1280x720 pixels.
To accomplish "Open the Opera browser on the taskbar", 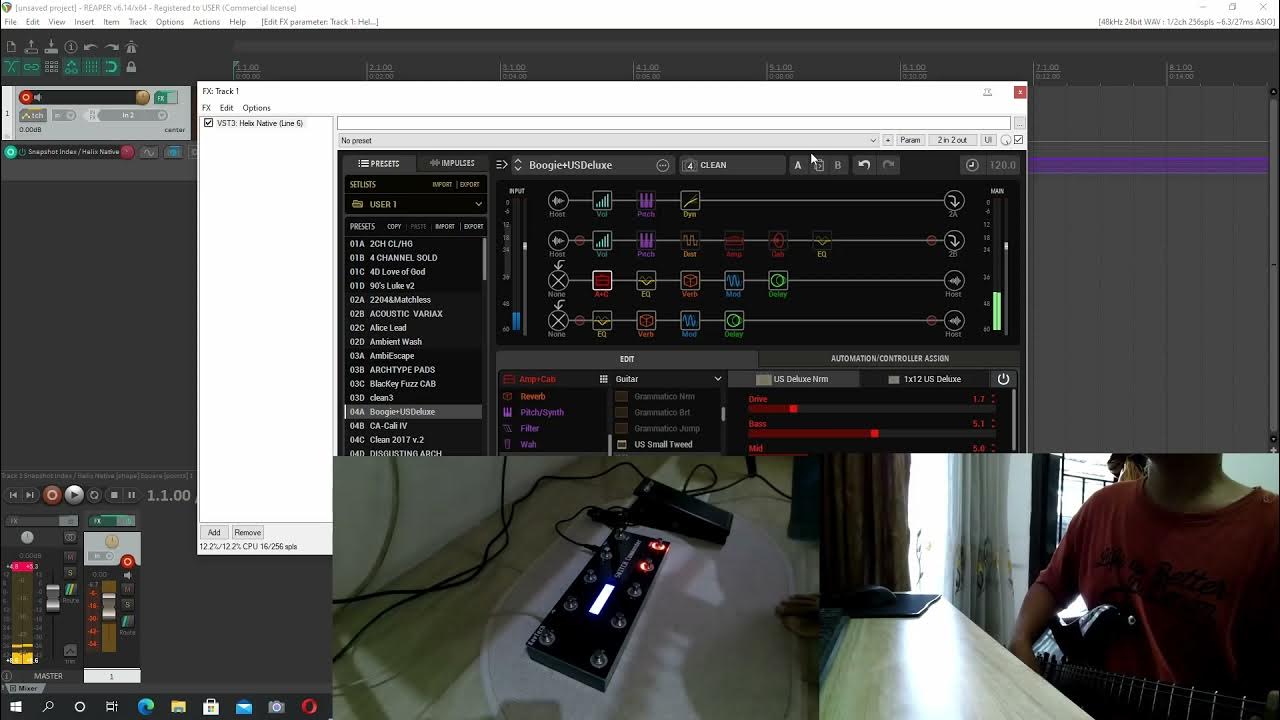I will coord(309,707).
